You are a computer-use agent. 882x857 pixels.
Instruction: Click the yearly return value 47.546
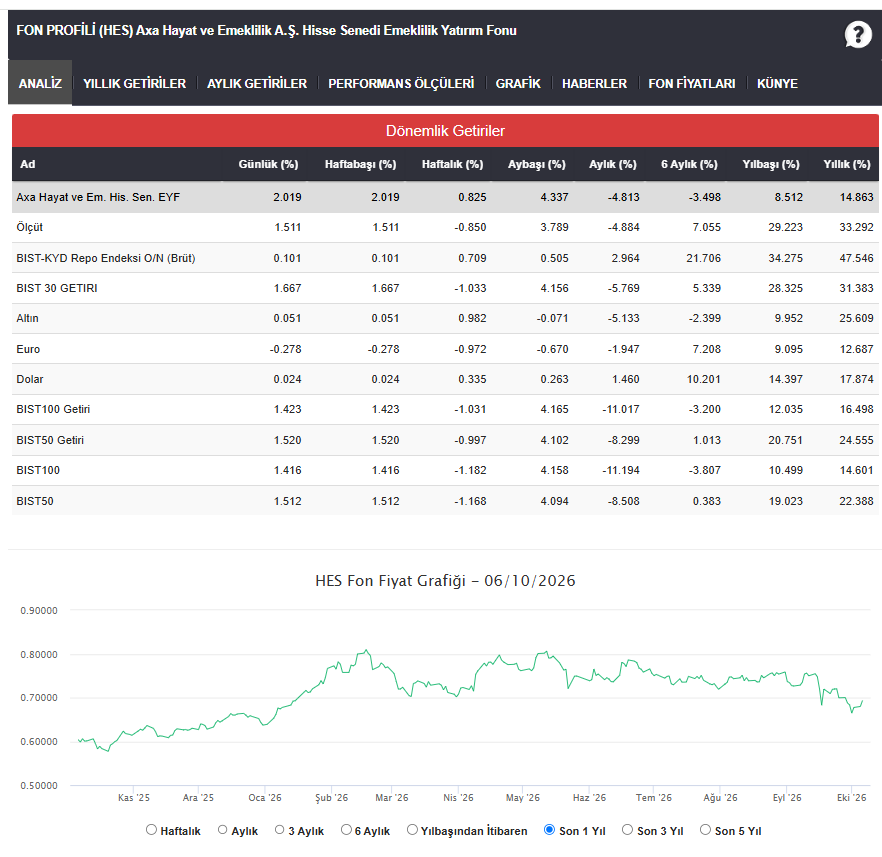pos(856,258)
